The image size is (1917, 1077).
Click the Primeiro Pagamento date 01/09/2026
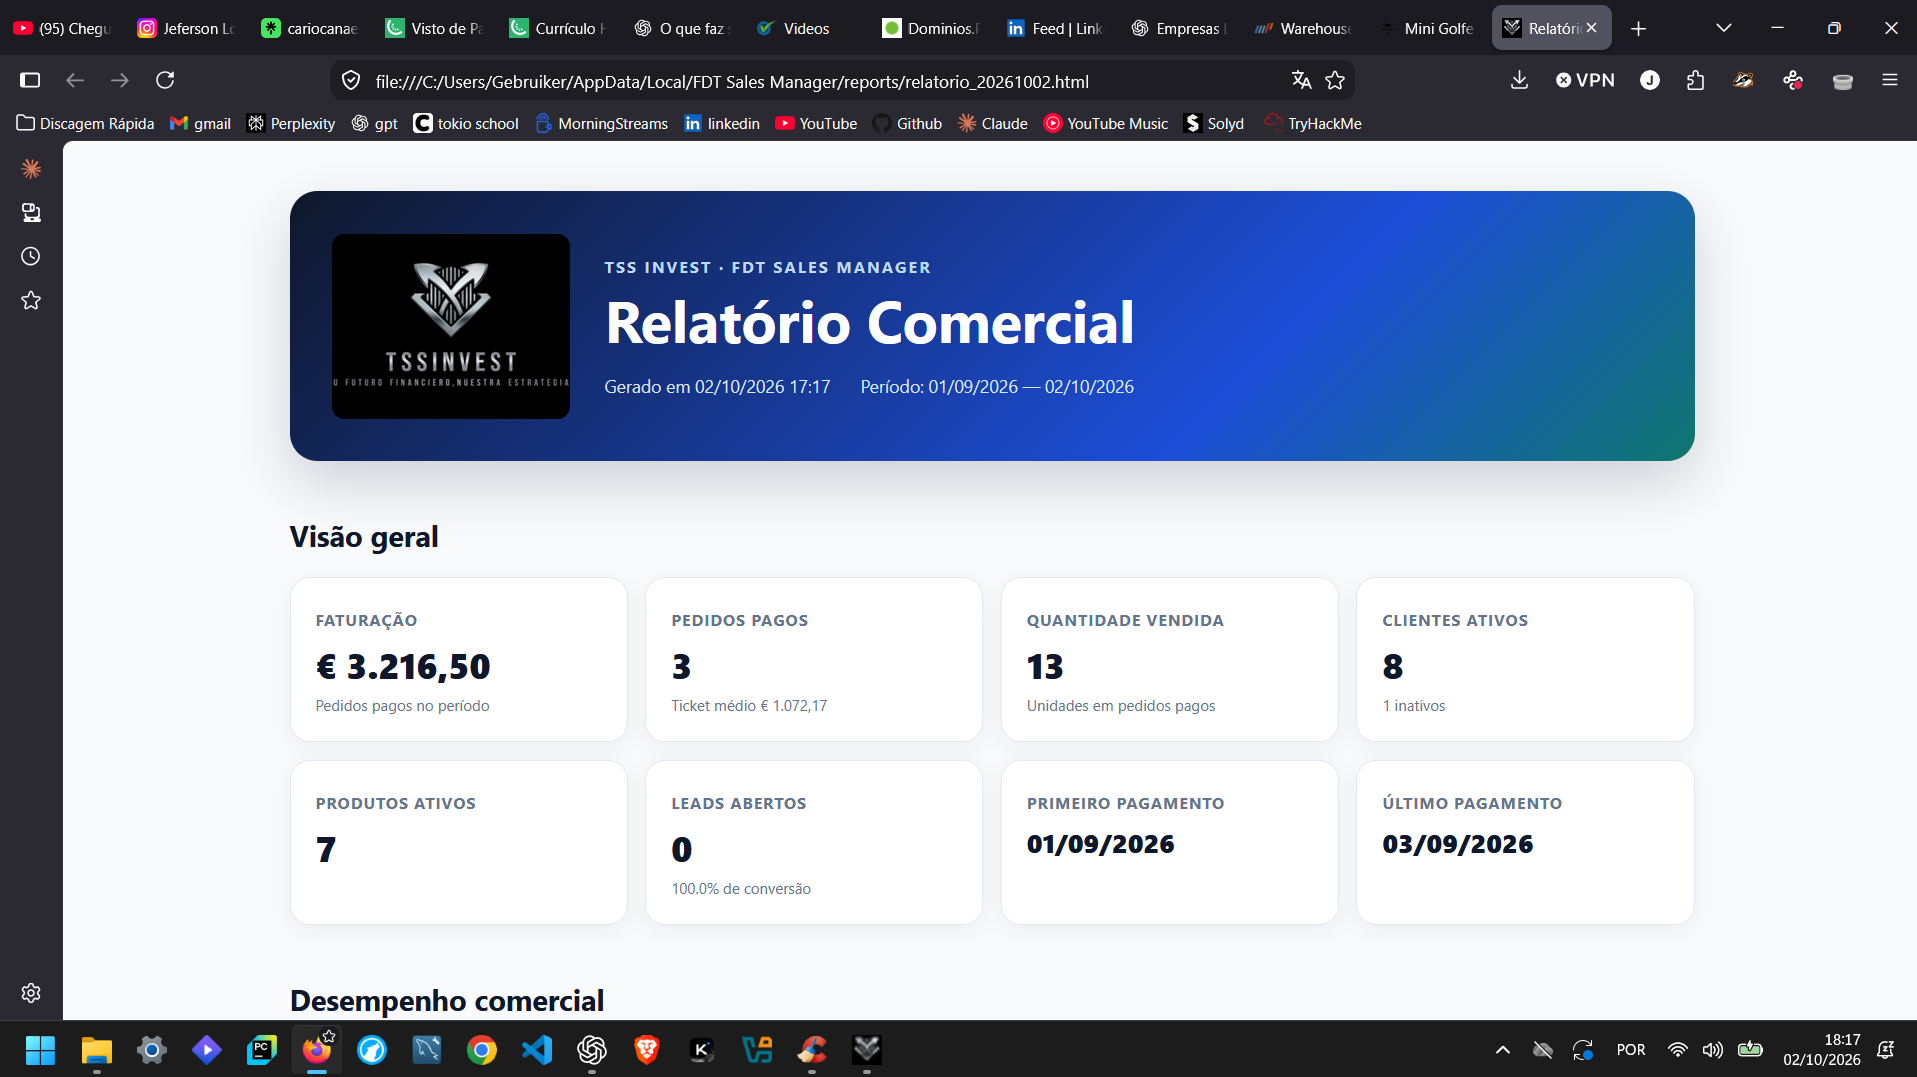pyautogui.click(x=1101, y=844)
